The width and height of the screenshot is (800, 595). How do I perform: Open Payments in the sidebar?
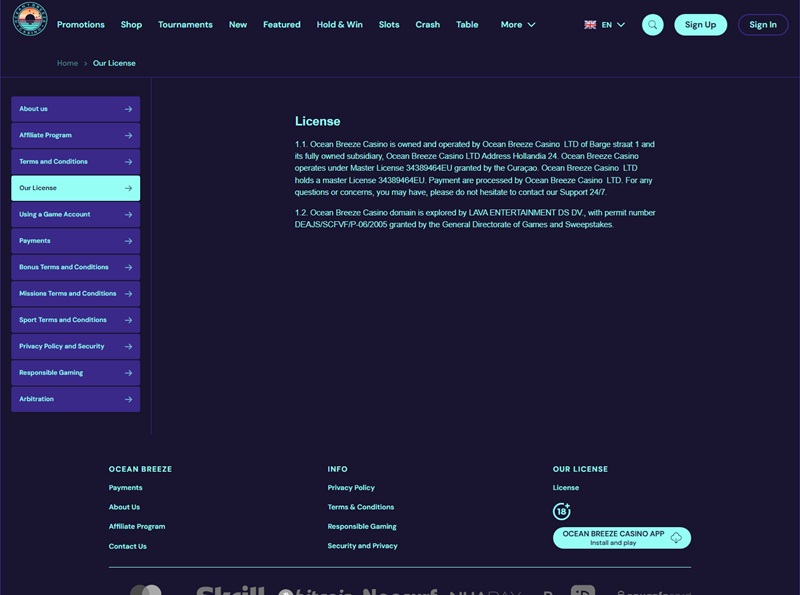(76, 241)
